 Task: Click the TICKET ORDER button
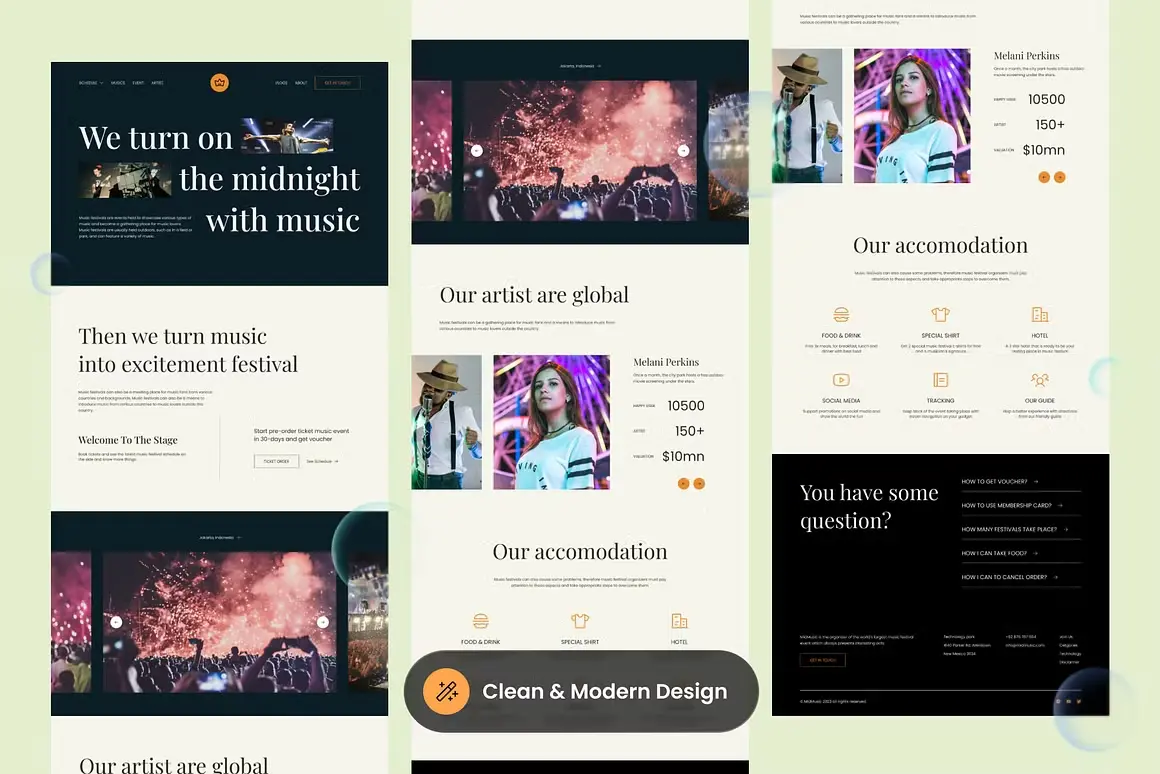pyautogui.click(x=276, y=461)
